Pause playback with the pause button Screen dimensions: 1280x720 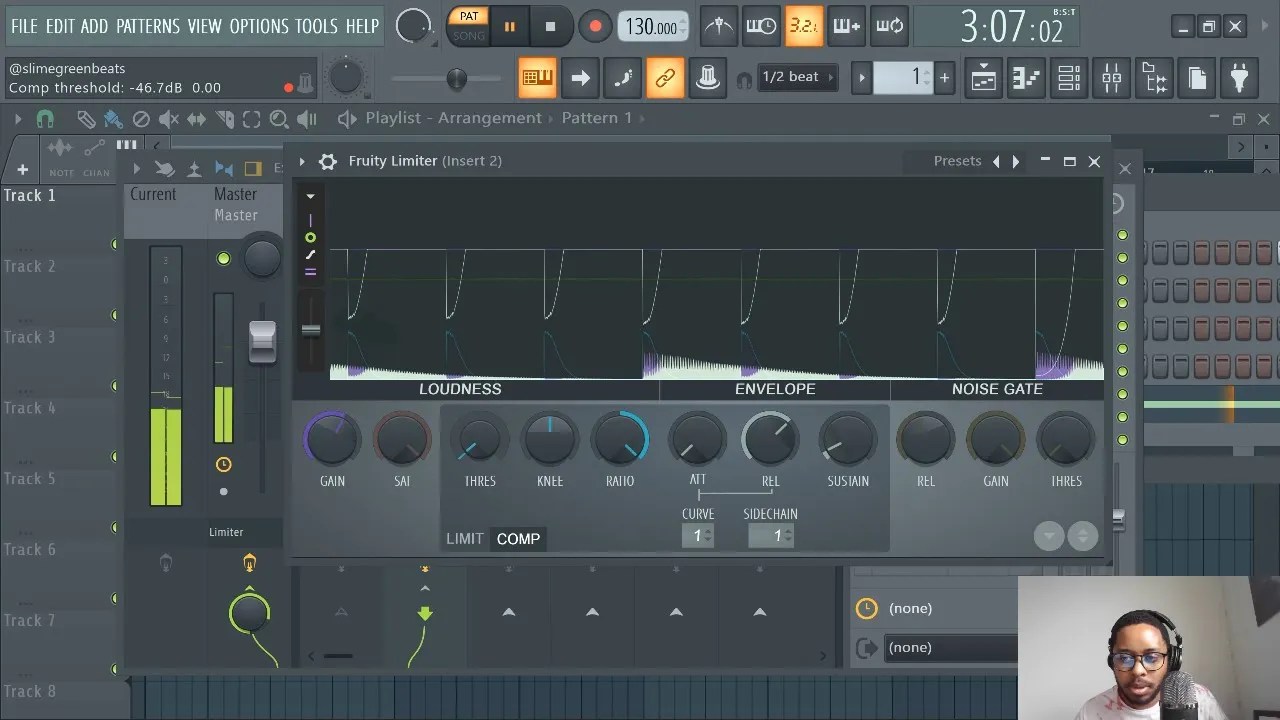click(x=509, y=27)
